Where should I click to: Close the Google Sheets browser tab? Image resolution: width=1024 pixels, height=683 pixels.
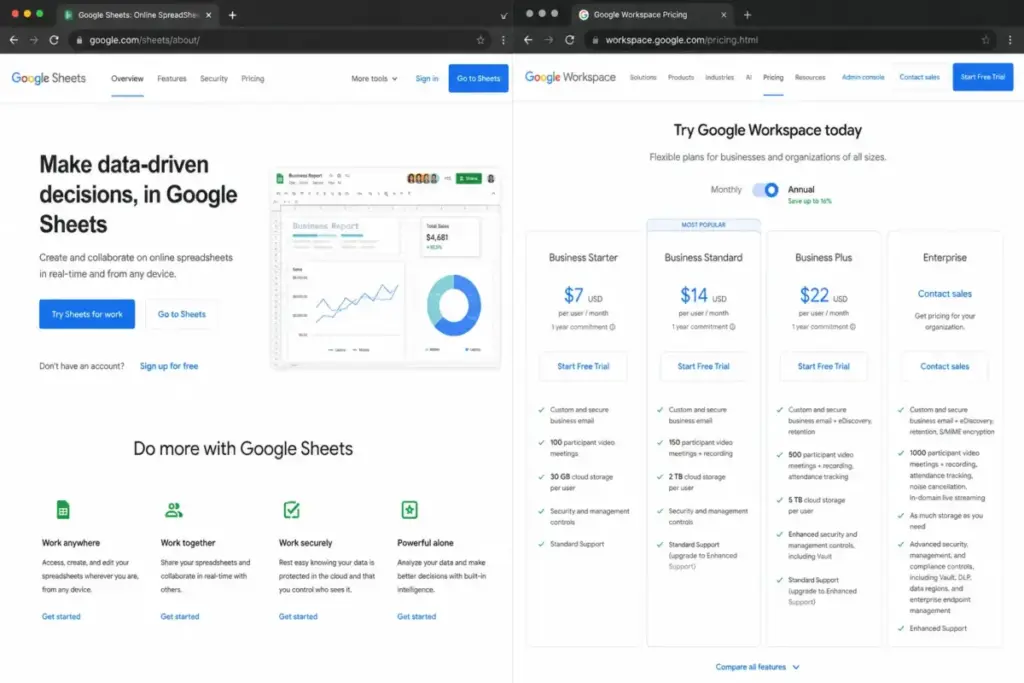(x=208, y=14)
